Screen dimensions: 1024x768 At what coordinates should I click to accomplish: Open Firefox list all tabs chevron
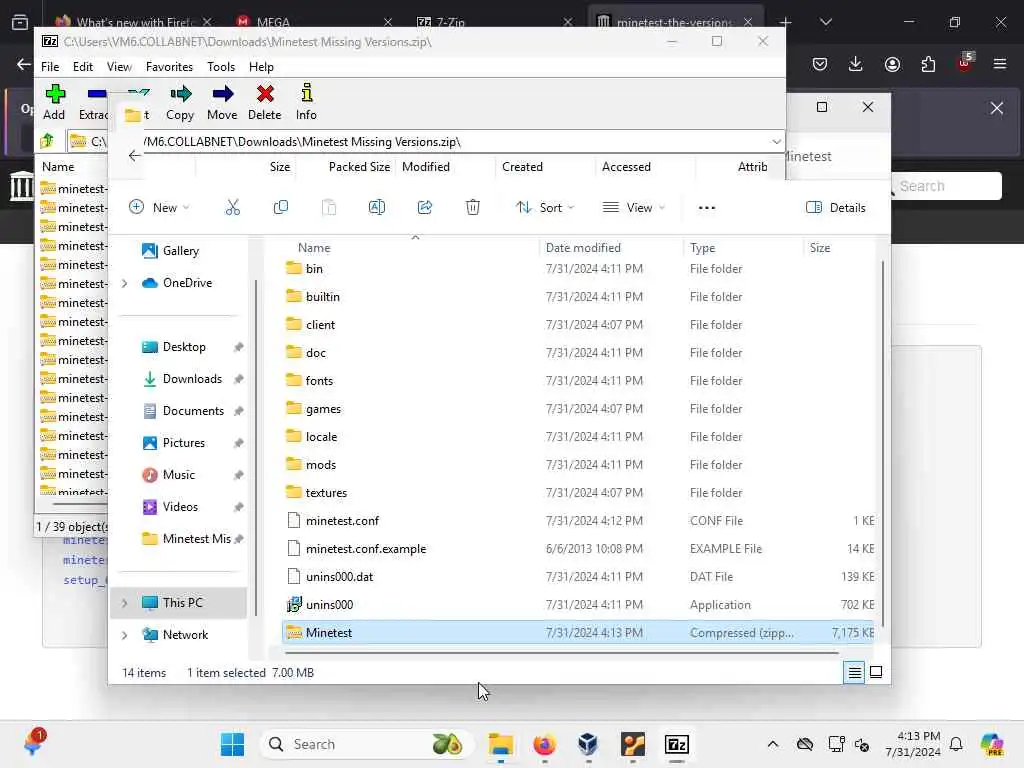pos(825,22)
